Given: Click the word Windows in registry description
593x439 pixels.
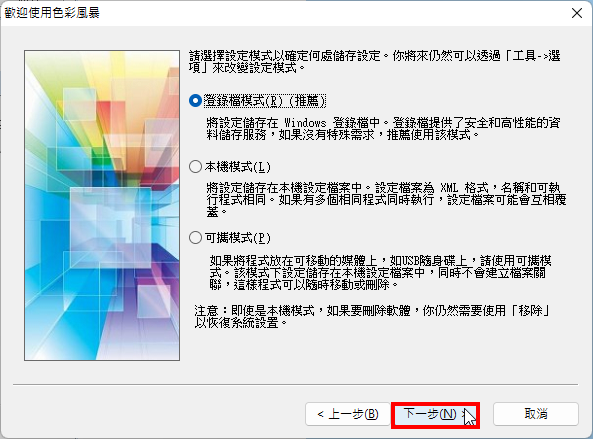Looking at the screenshot, I should coord(305,123).
